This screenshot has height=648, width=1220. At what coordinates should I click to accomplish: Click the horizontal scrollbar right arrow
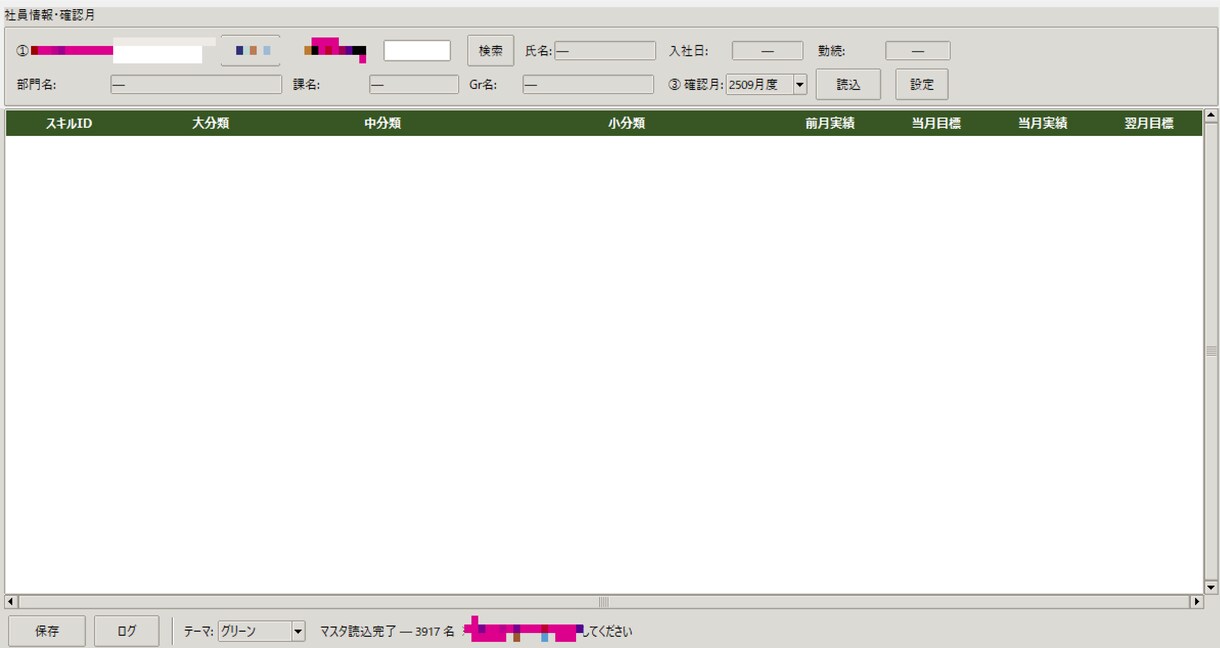tap(1196, 602)
